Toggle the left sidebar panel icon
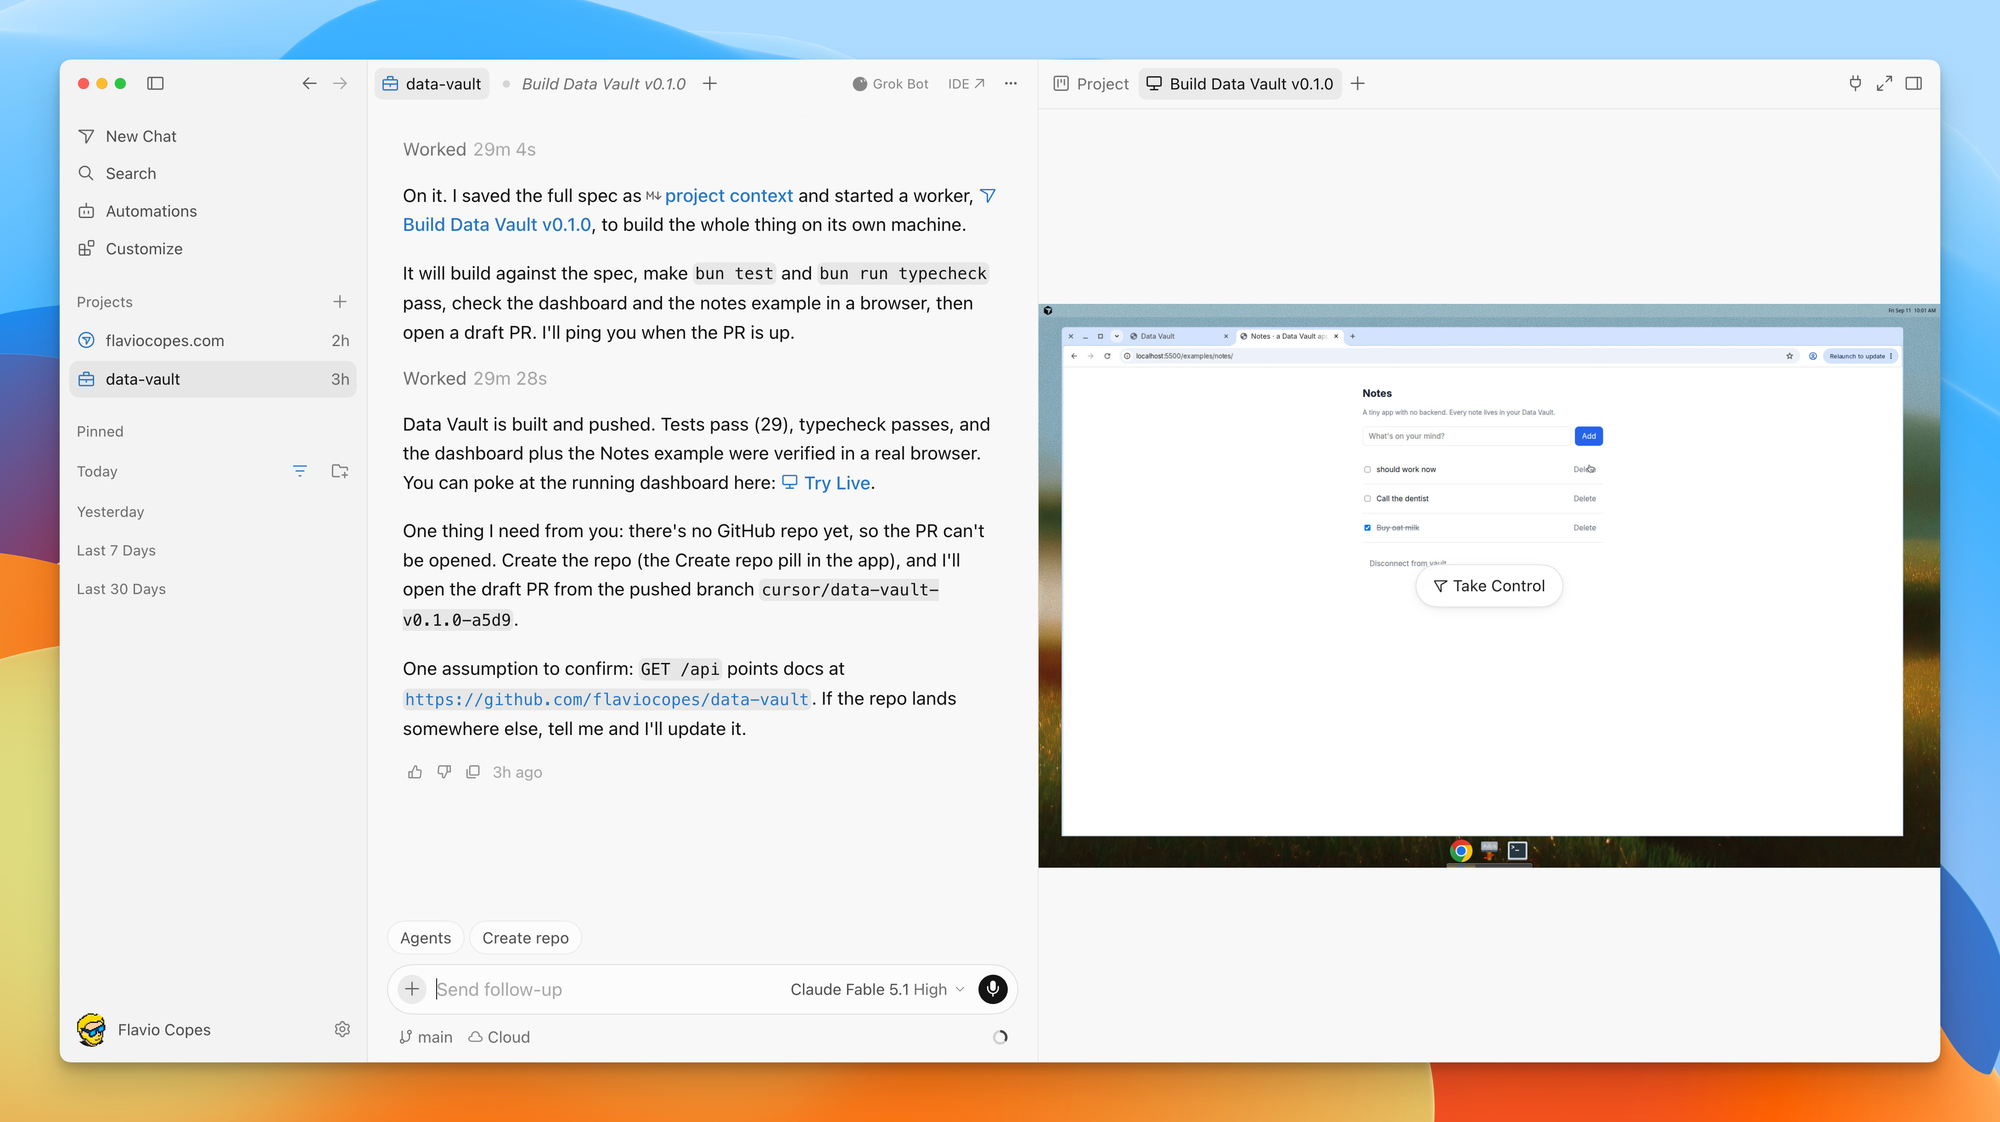This screenshot has width=2000, height=1122. point(155,83)
